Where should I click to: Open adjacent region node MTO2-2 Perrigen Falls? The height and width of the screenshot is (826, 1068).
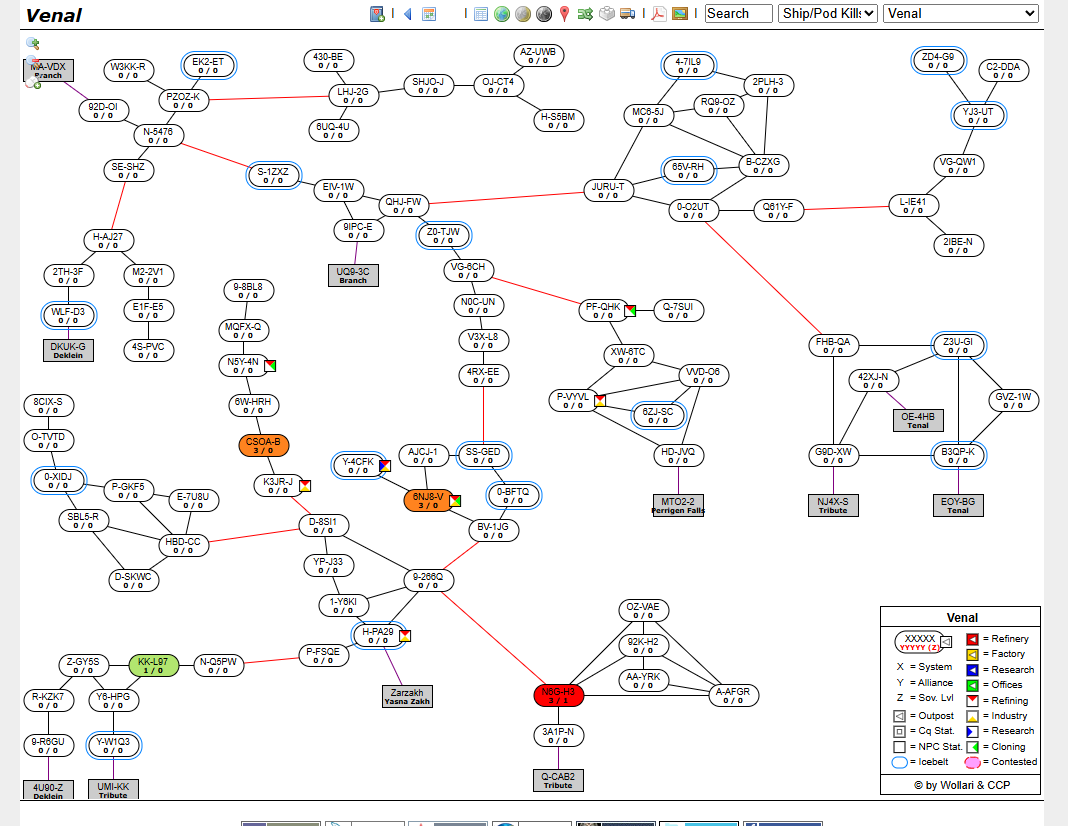678,505
